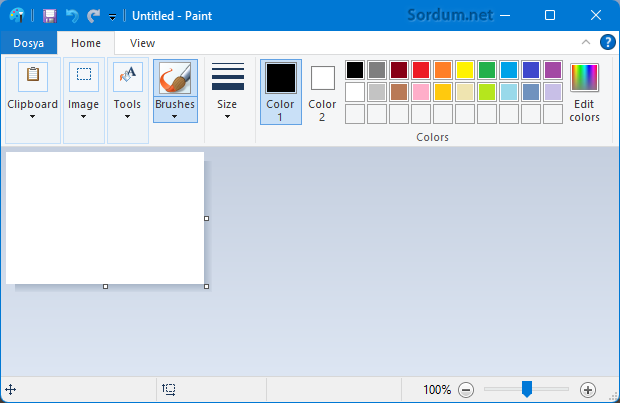Switch to the View tab
Image resolution: width=620 pixels, height=403 pixels.
(142, 43)
